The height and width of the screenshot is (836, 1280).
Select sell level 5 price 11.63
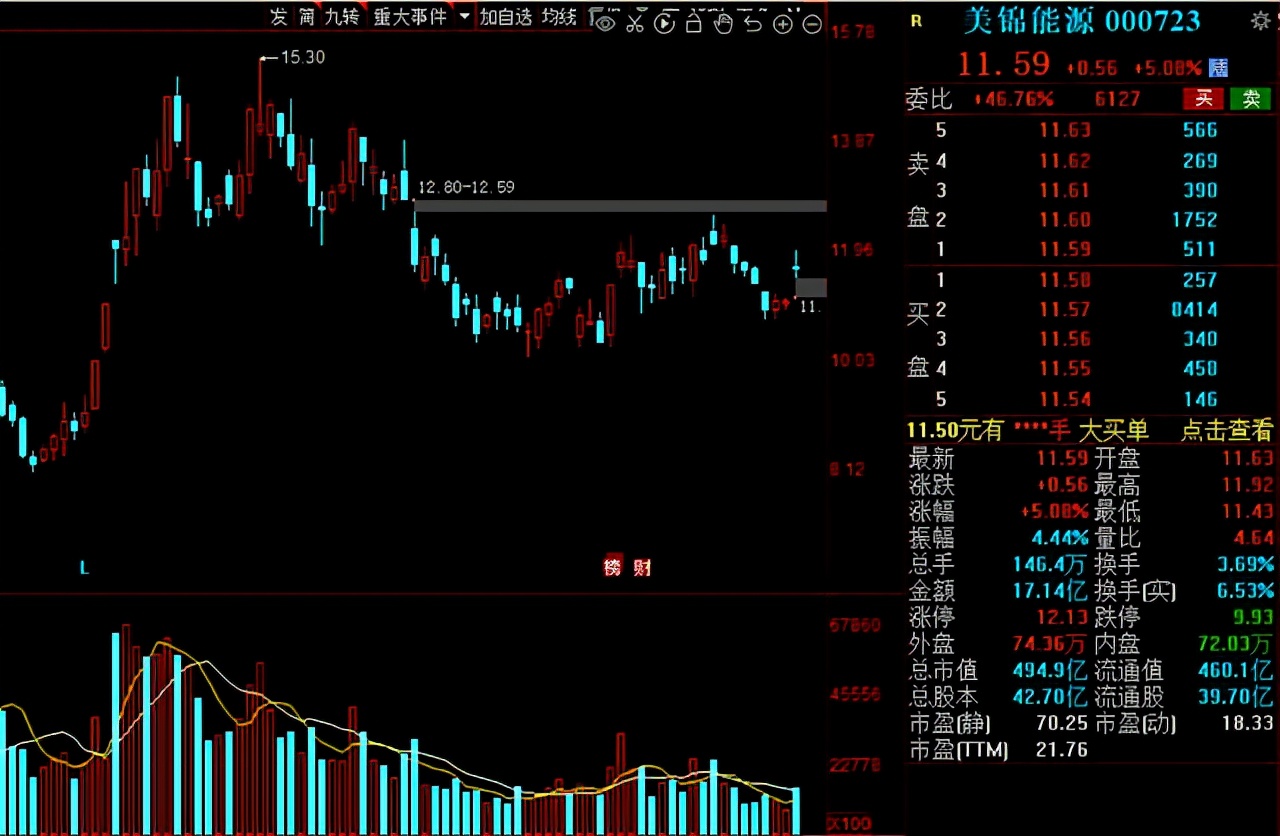pos(1064,130)
